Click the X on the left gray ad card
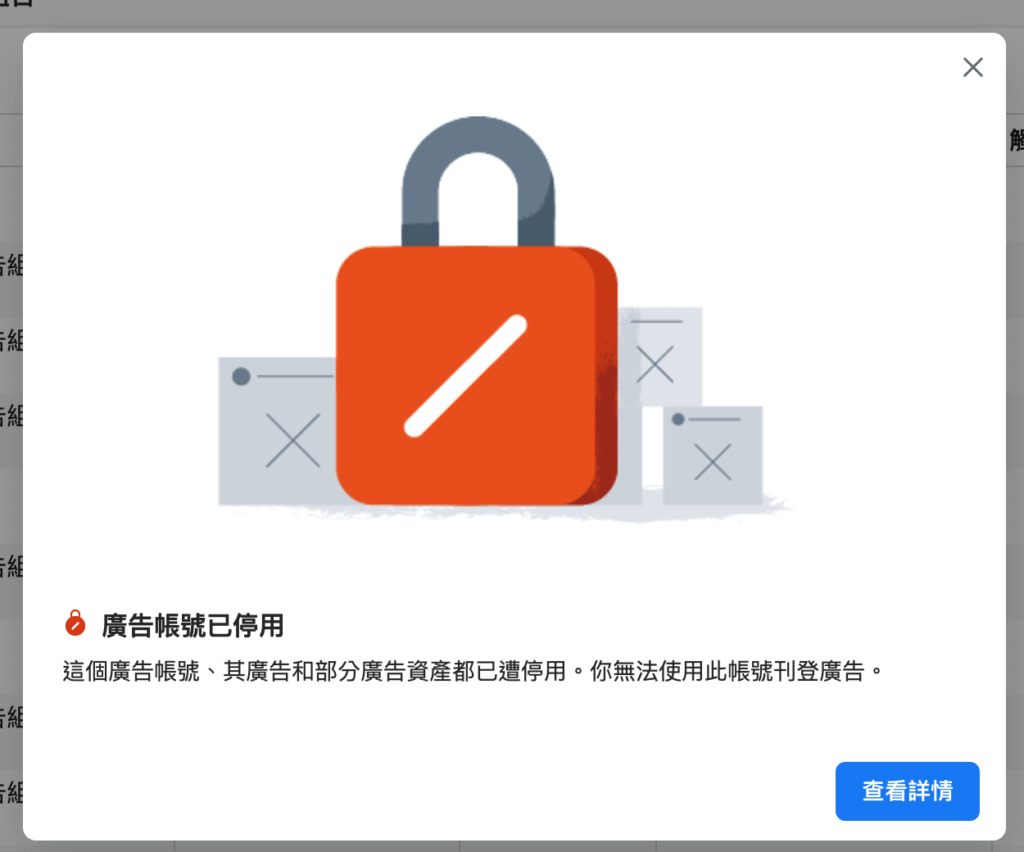The height and width of the screenshot is (852, 1024). pyautogui.click(x=293, y=440)
